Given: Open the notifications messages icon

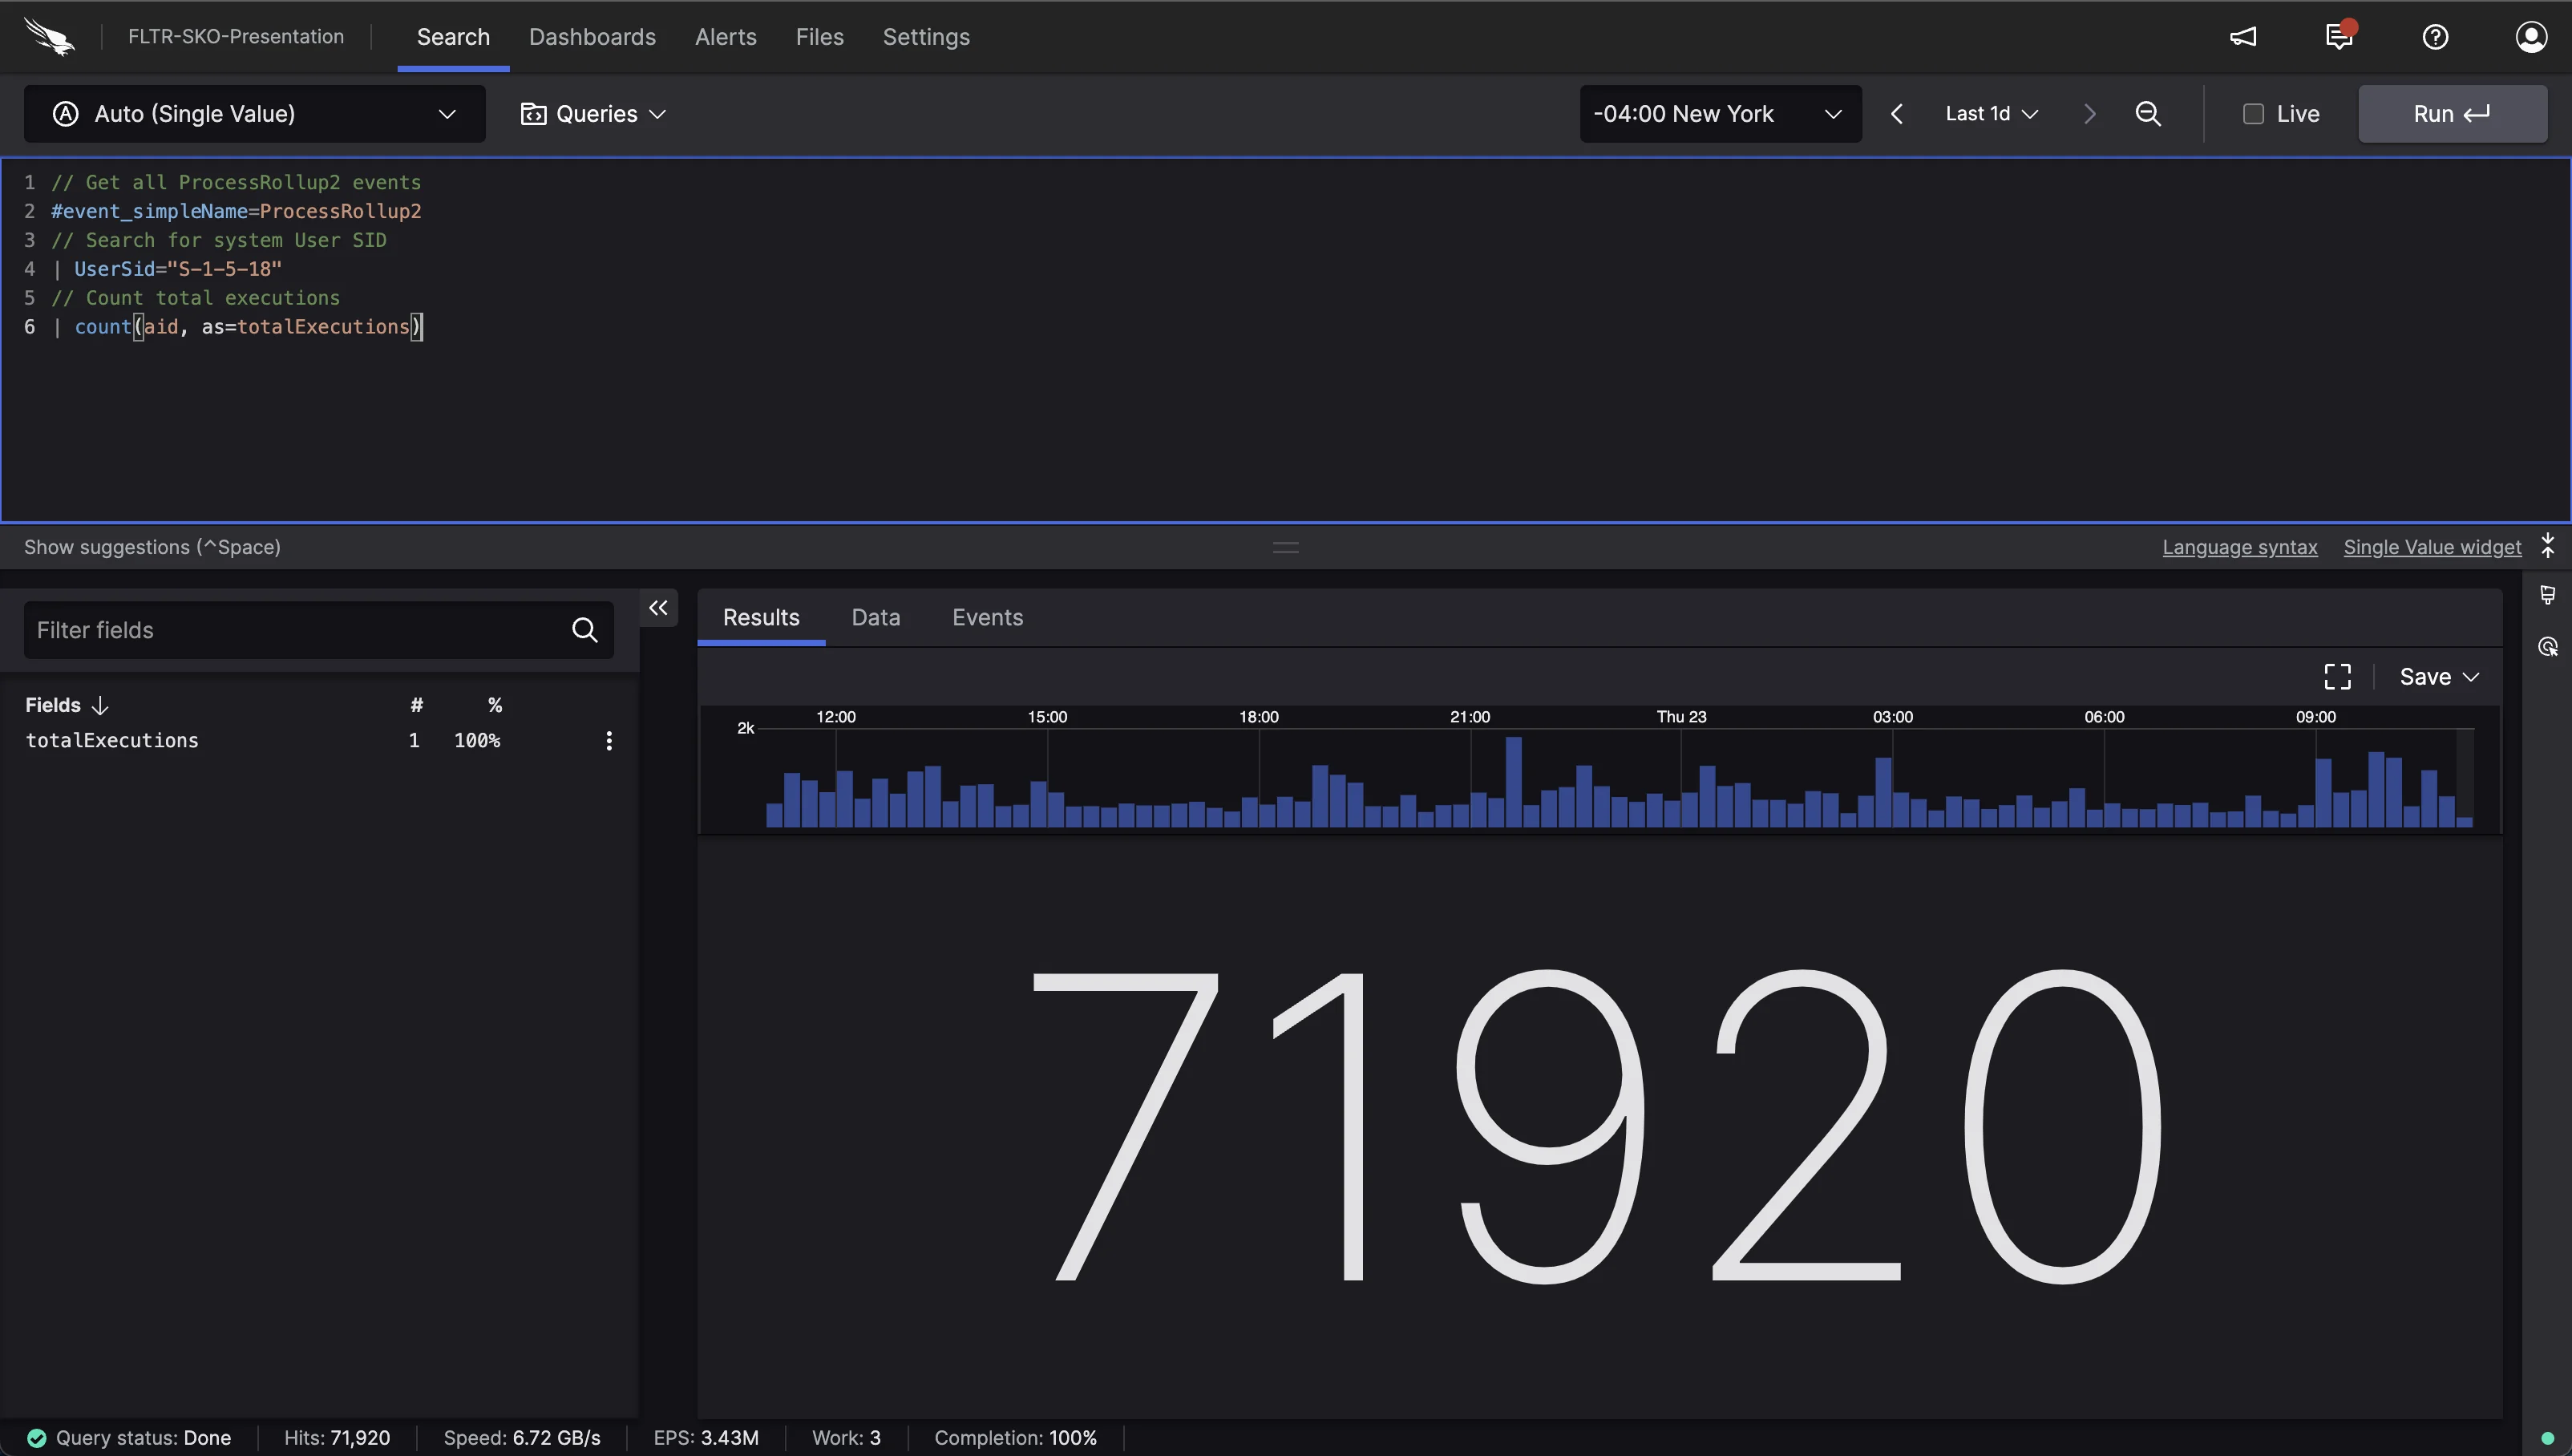Looking at the screenshot, I should [2340, 36].
